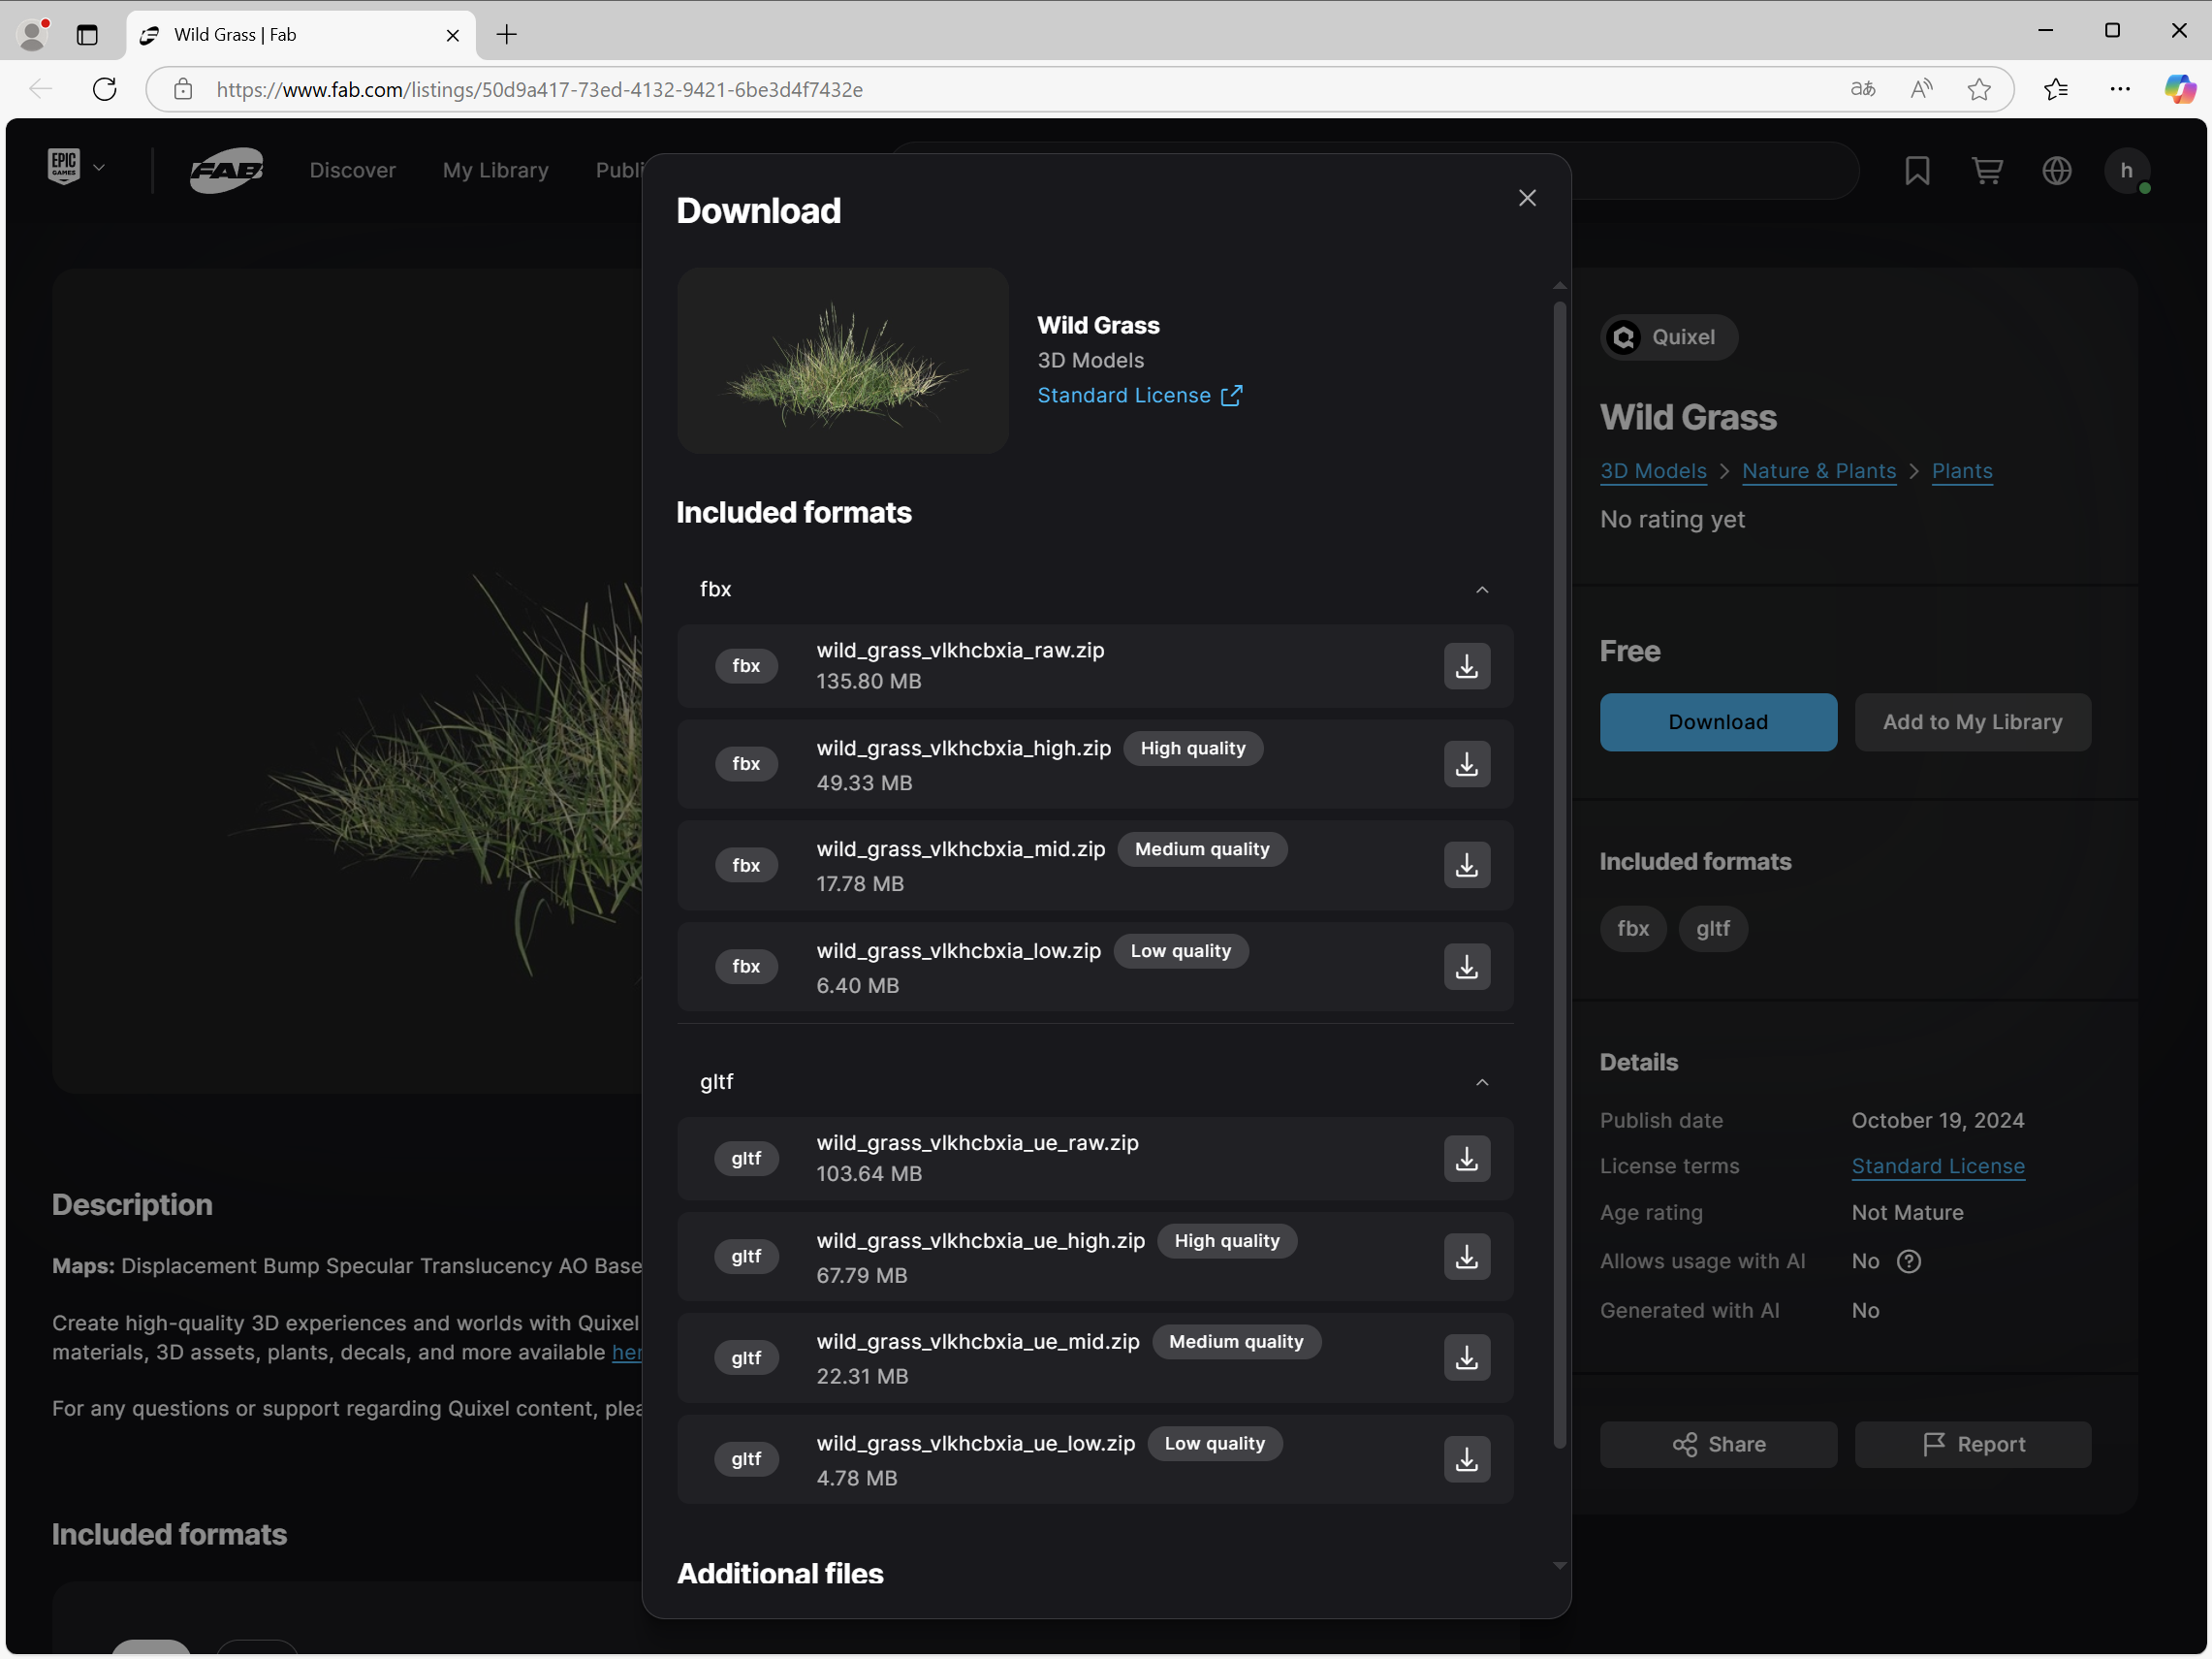The image size is (2212, 1659).
Task: Click the user avatar h icon
Action: (2126, 171)
